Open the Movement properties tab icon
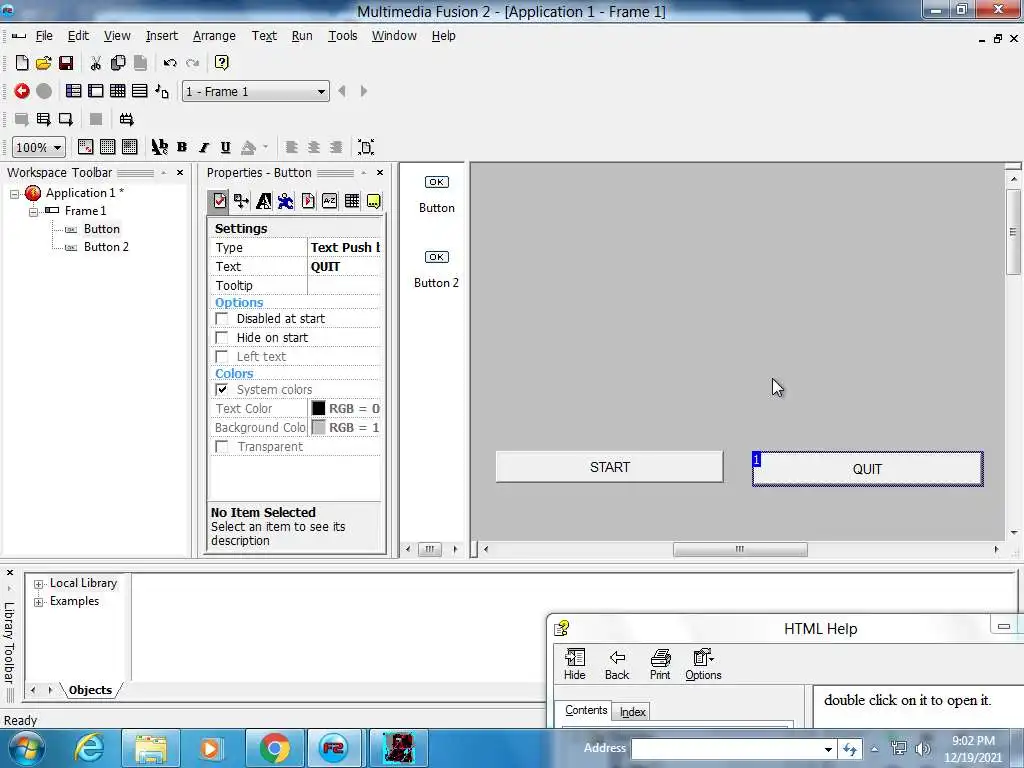Viewport: 1024px width, 768px height. (x=285, y=201)
